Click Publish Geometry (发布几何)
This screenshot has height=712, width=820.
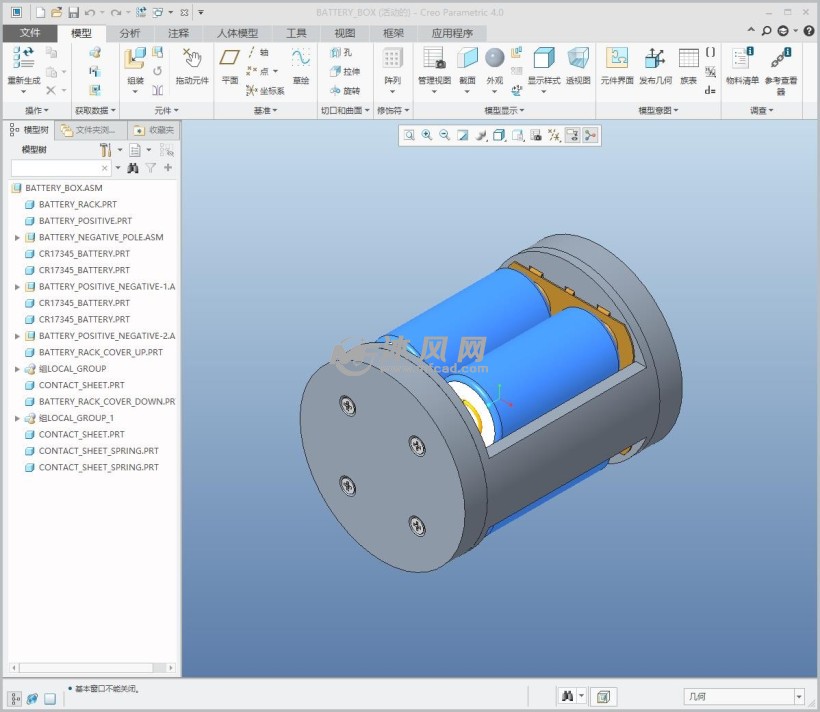coord(655,58)
